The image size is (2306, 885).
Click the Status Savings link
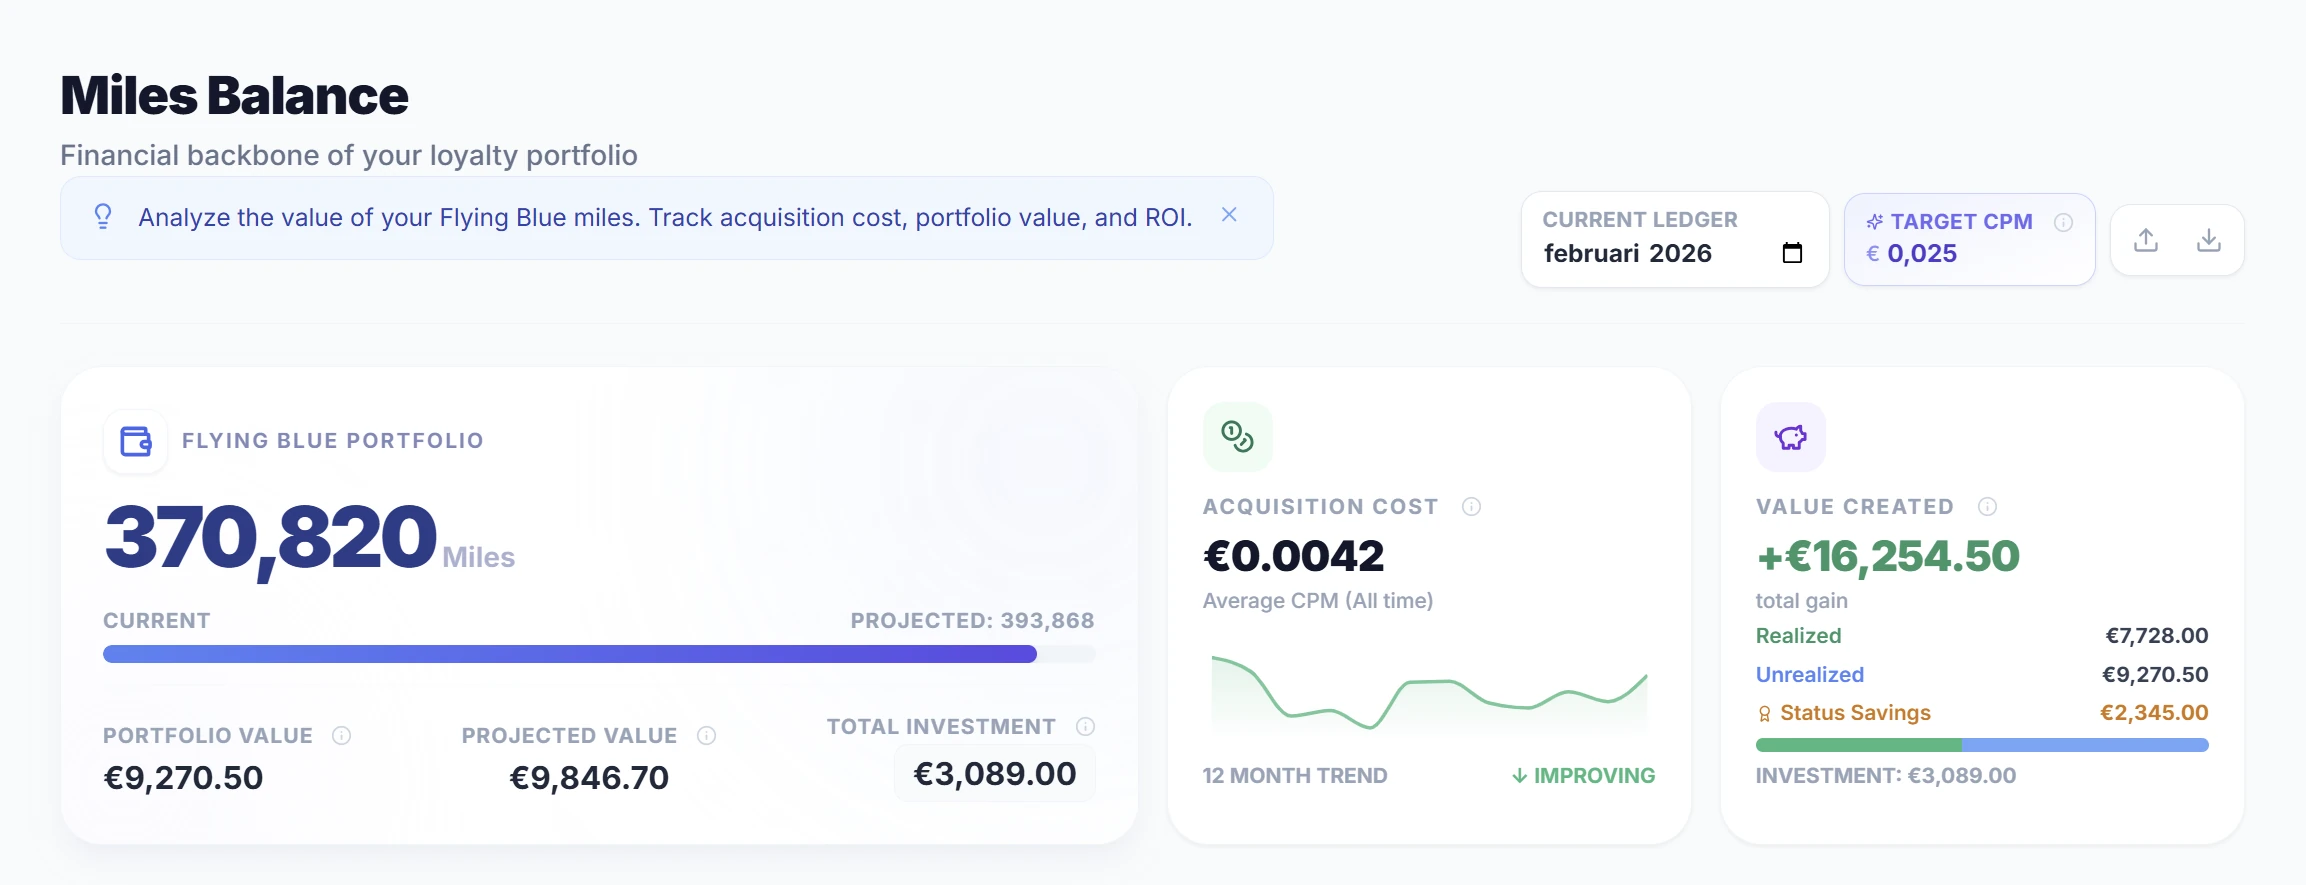point(1855,713)
